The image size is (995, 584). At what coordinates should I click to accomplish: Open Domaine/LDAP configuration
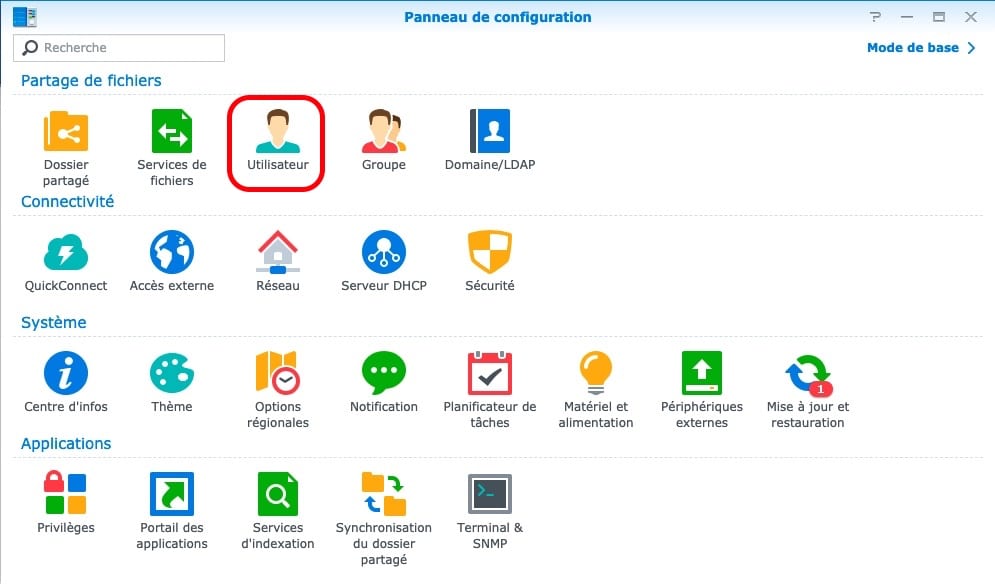(x=489, y=132)
